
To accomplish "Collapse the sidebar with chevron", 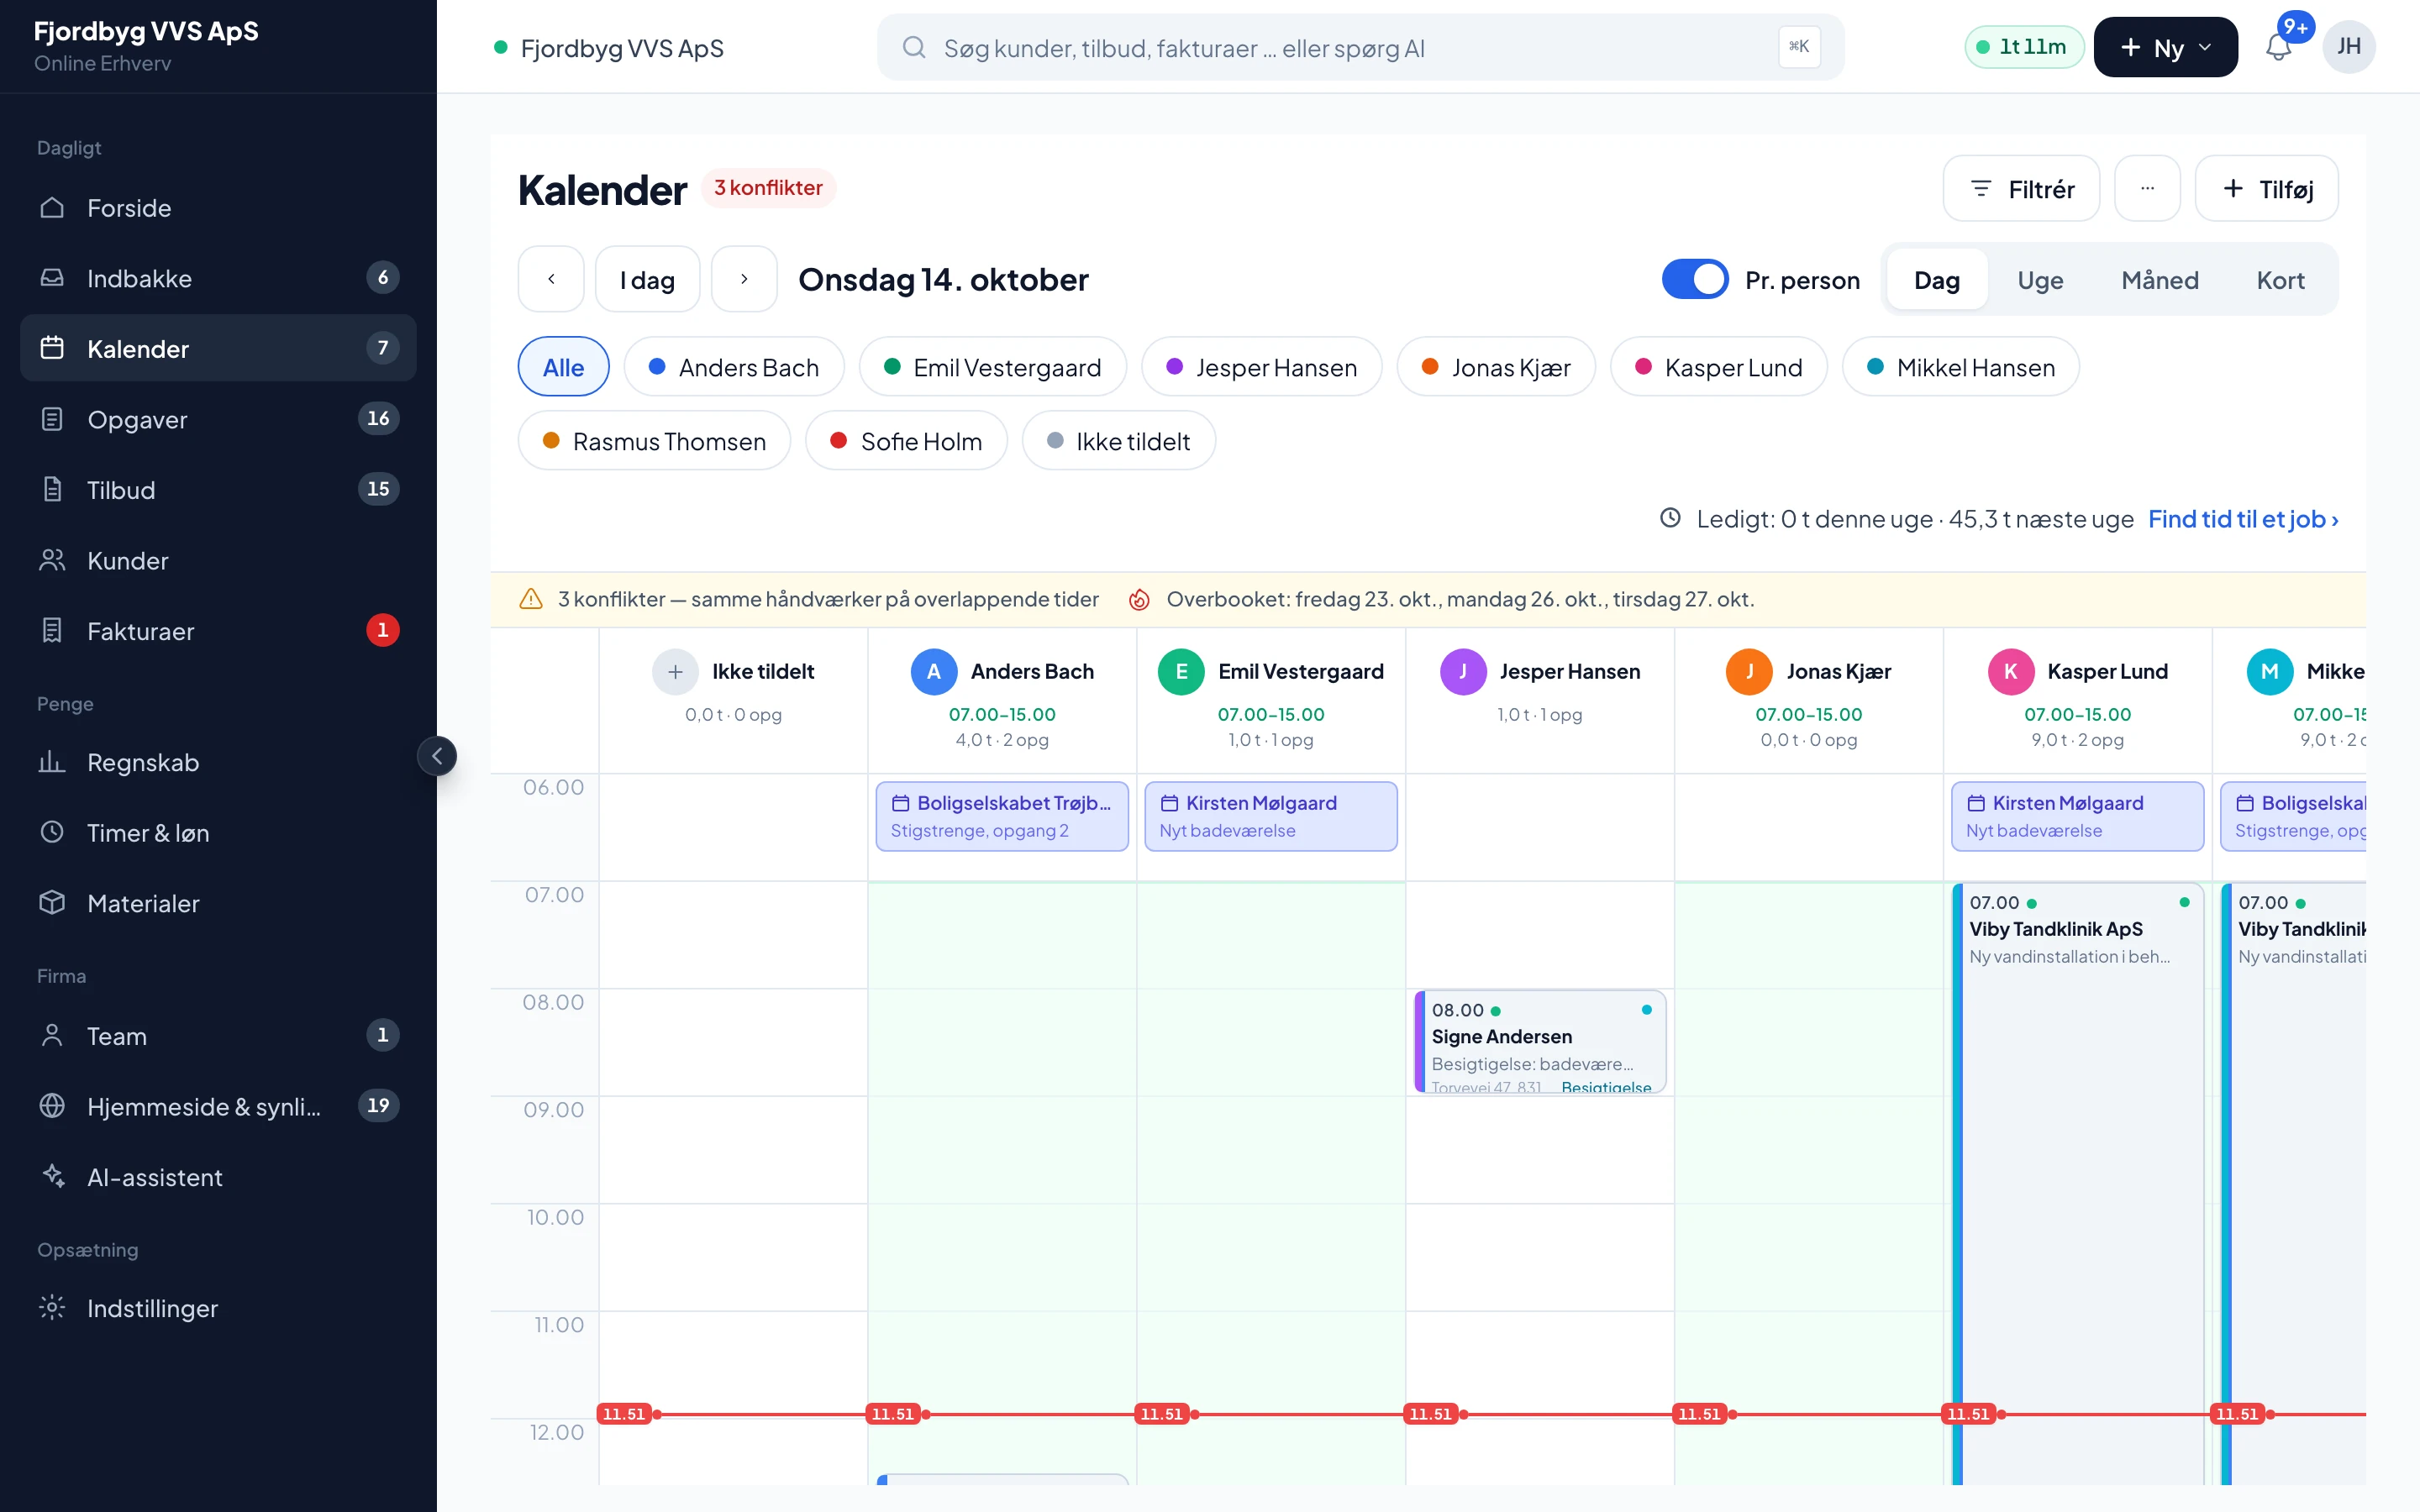I will [437, 756].
